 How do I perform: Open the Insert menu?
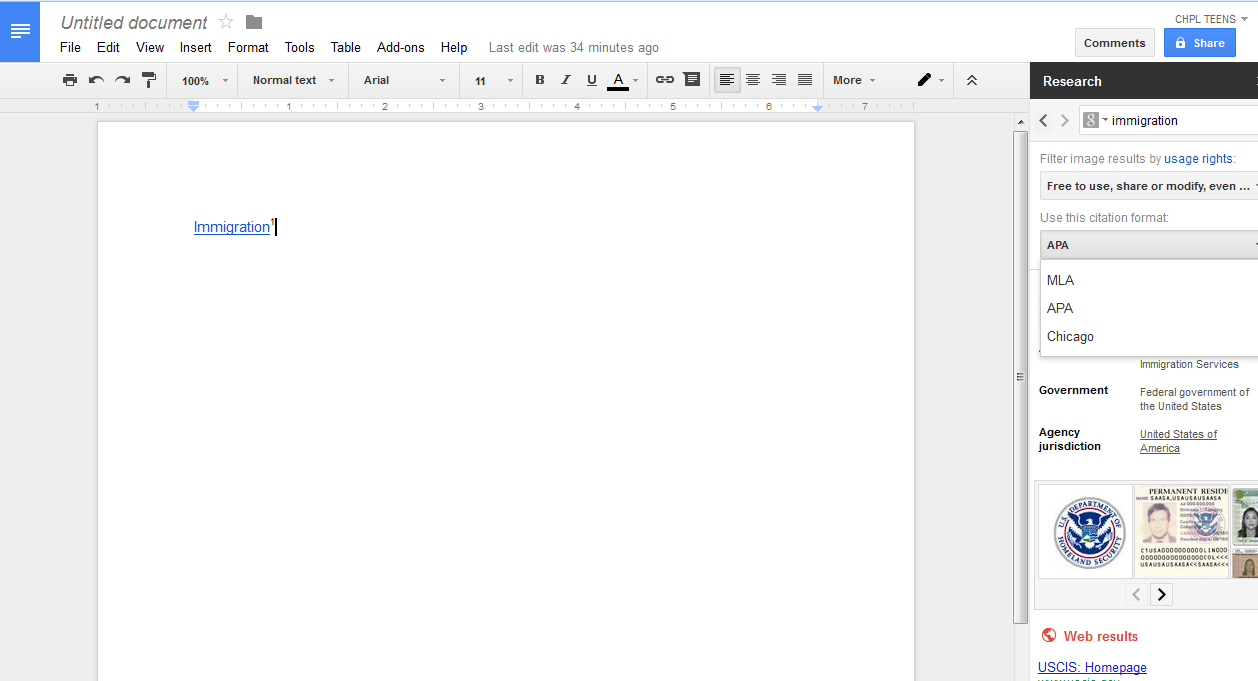(196, 47)
